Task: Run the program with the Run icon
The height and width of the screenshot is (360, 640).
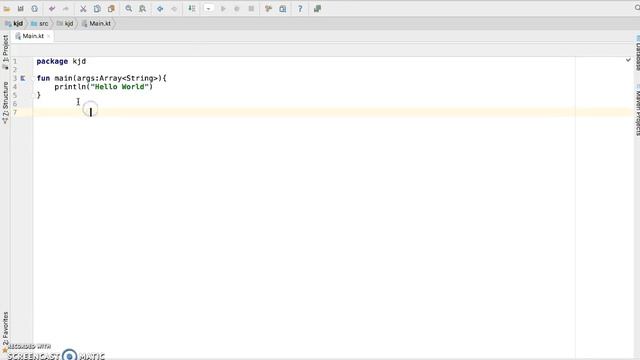Action: tap(223, 9)
